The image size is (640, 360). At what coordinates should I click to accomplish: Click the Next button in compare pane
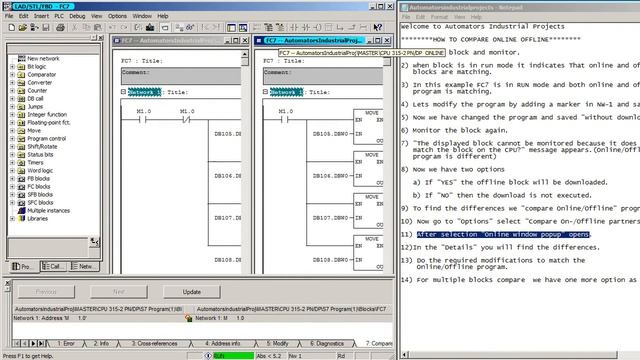click(x=119, y=292)
